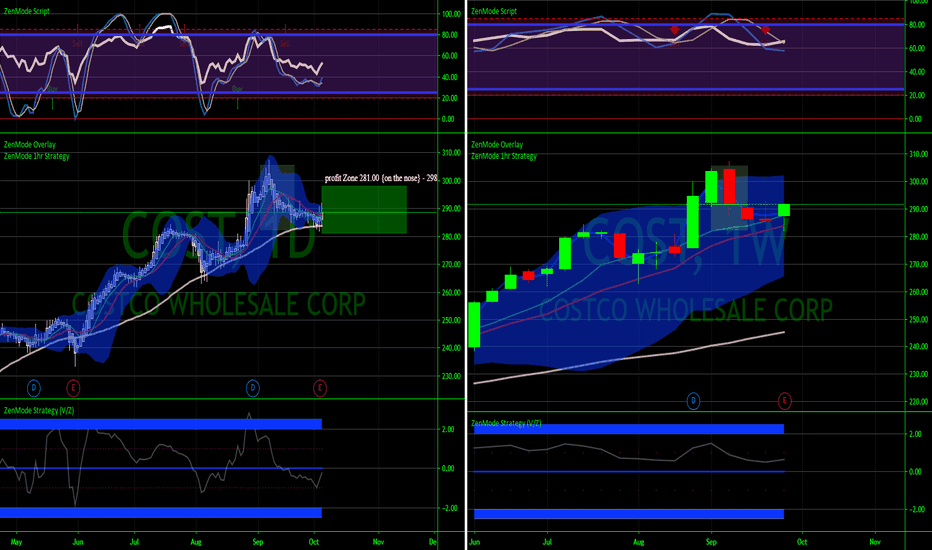Select the ZenMode Overlay label on the daily chart
Viewport: 932px width, 550px height.
point(30,144)
